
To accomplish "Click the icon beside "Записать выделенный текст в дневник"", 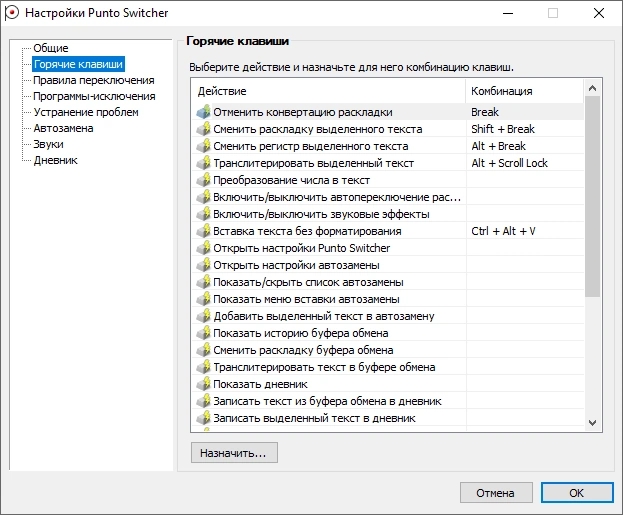I will pos(203,418).
